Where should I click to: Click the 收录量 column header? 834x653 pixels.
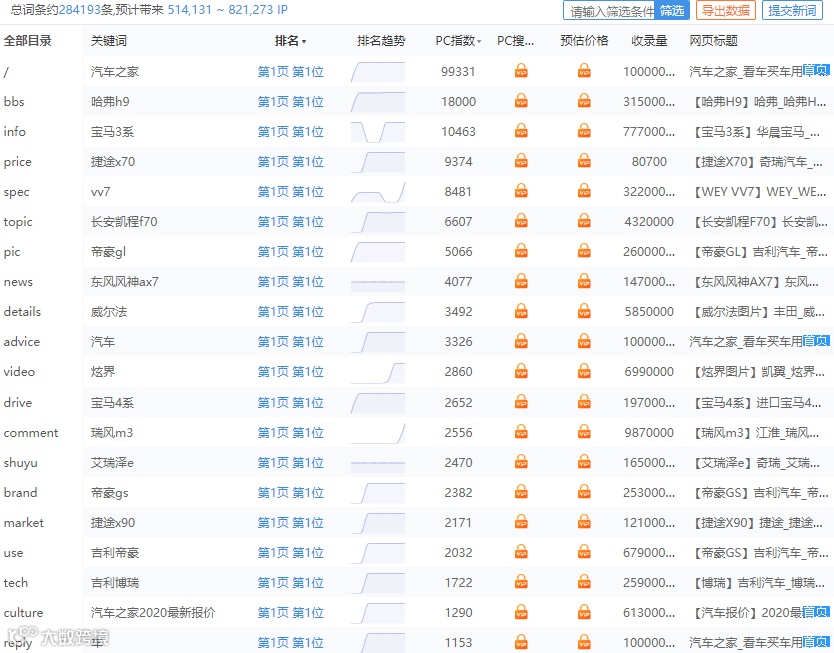click(649, 41)
